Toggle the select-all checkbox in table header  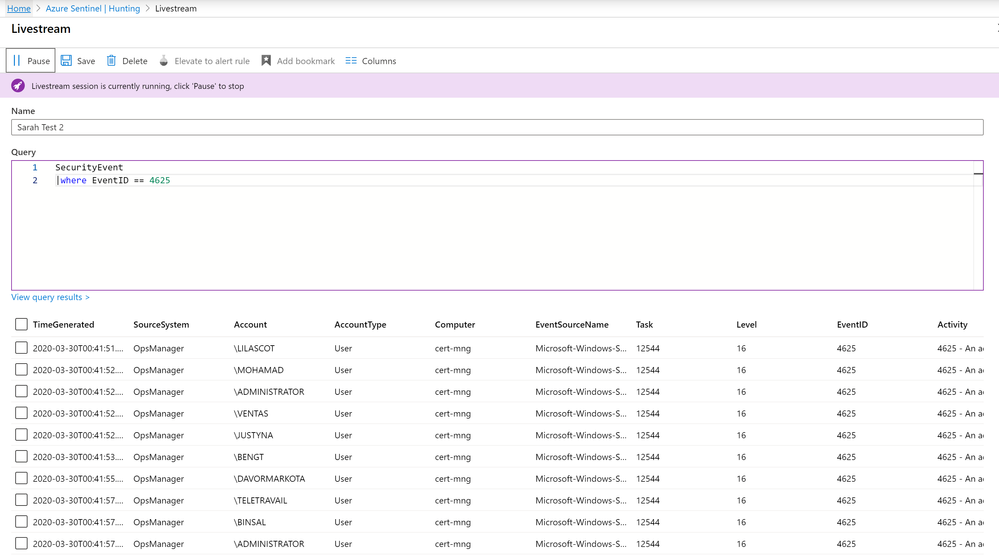coord(21,324)
